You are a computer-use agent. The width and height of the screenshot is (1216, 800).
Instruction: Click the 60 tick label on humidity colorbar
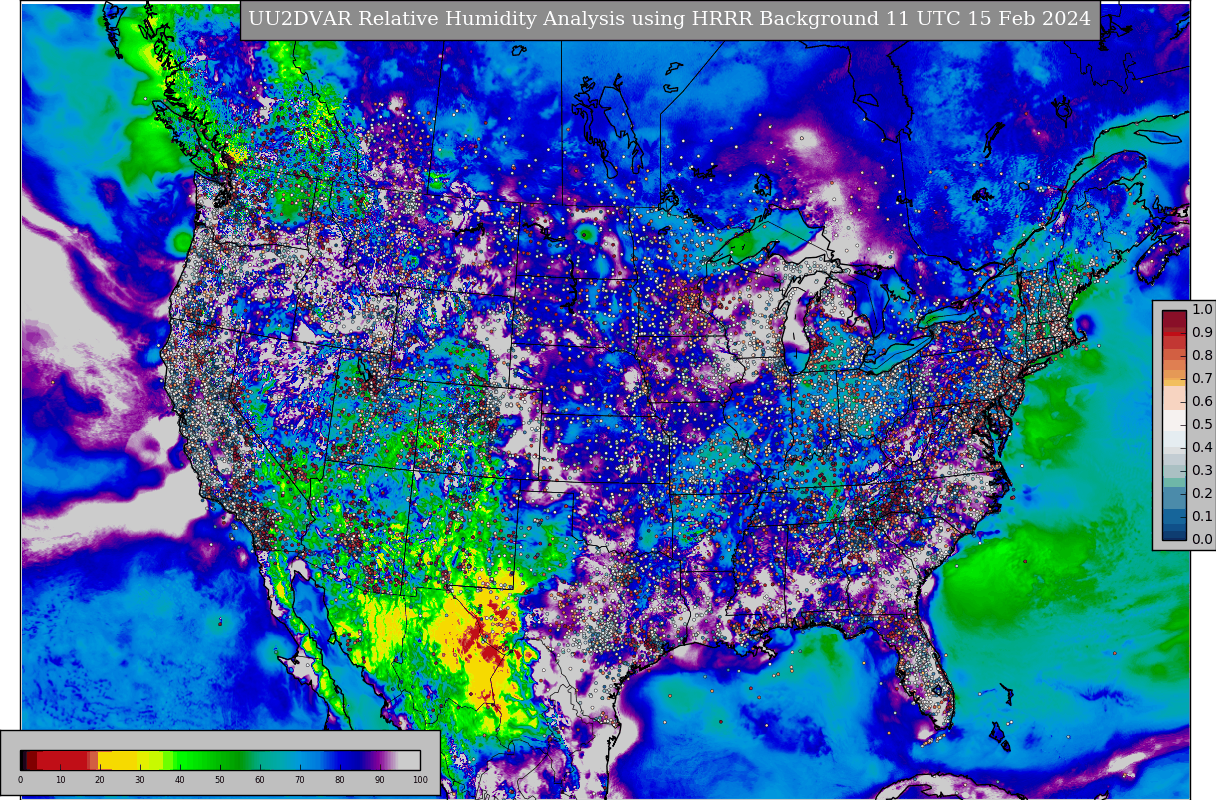[x=260, y=780]
